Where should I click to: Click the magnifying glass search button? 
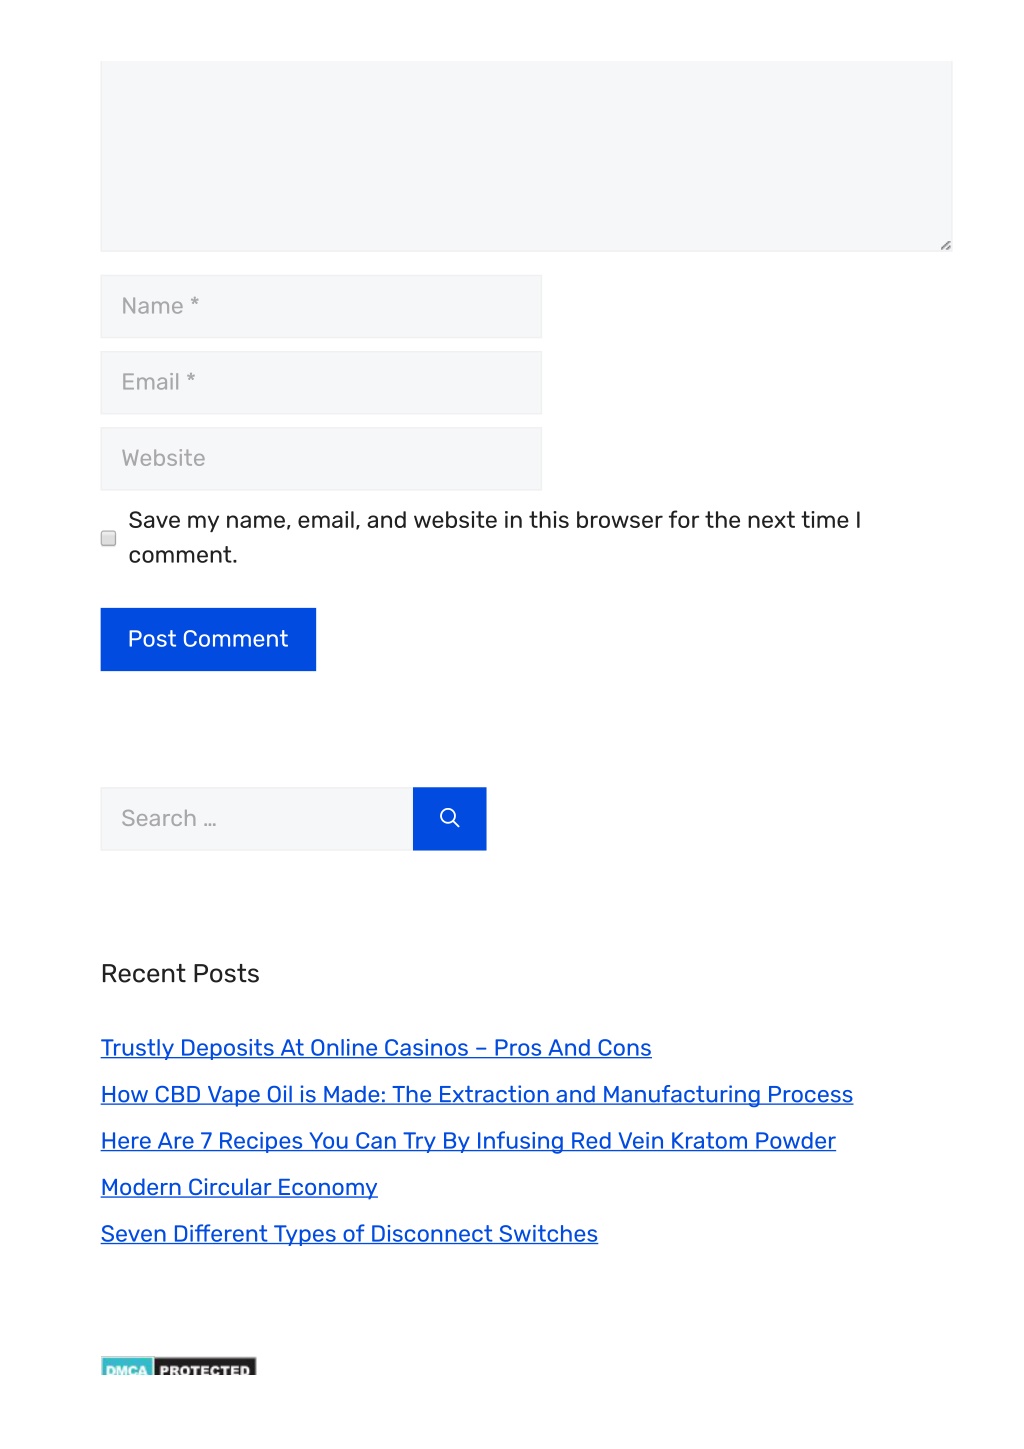point(449,818)
